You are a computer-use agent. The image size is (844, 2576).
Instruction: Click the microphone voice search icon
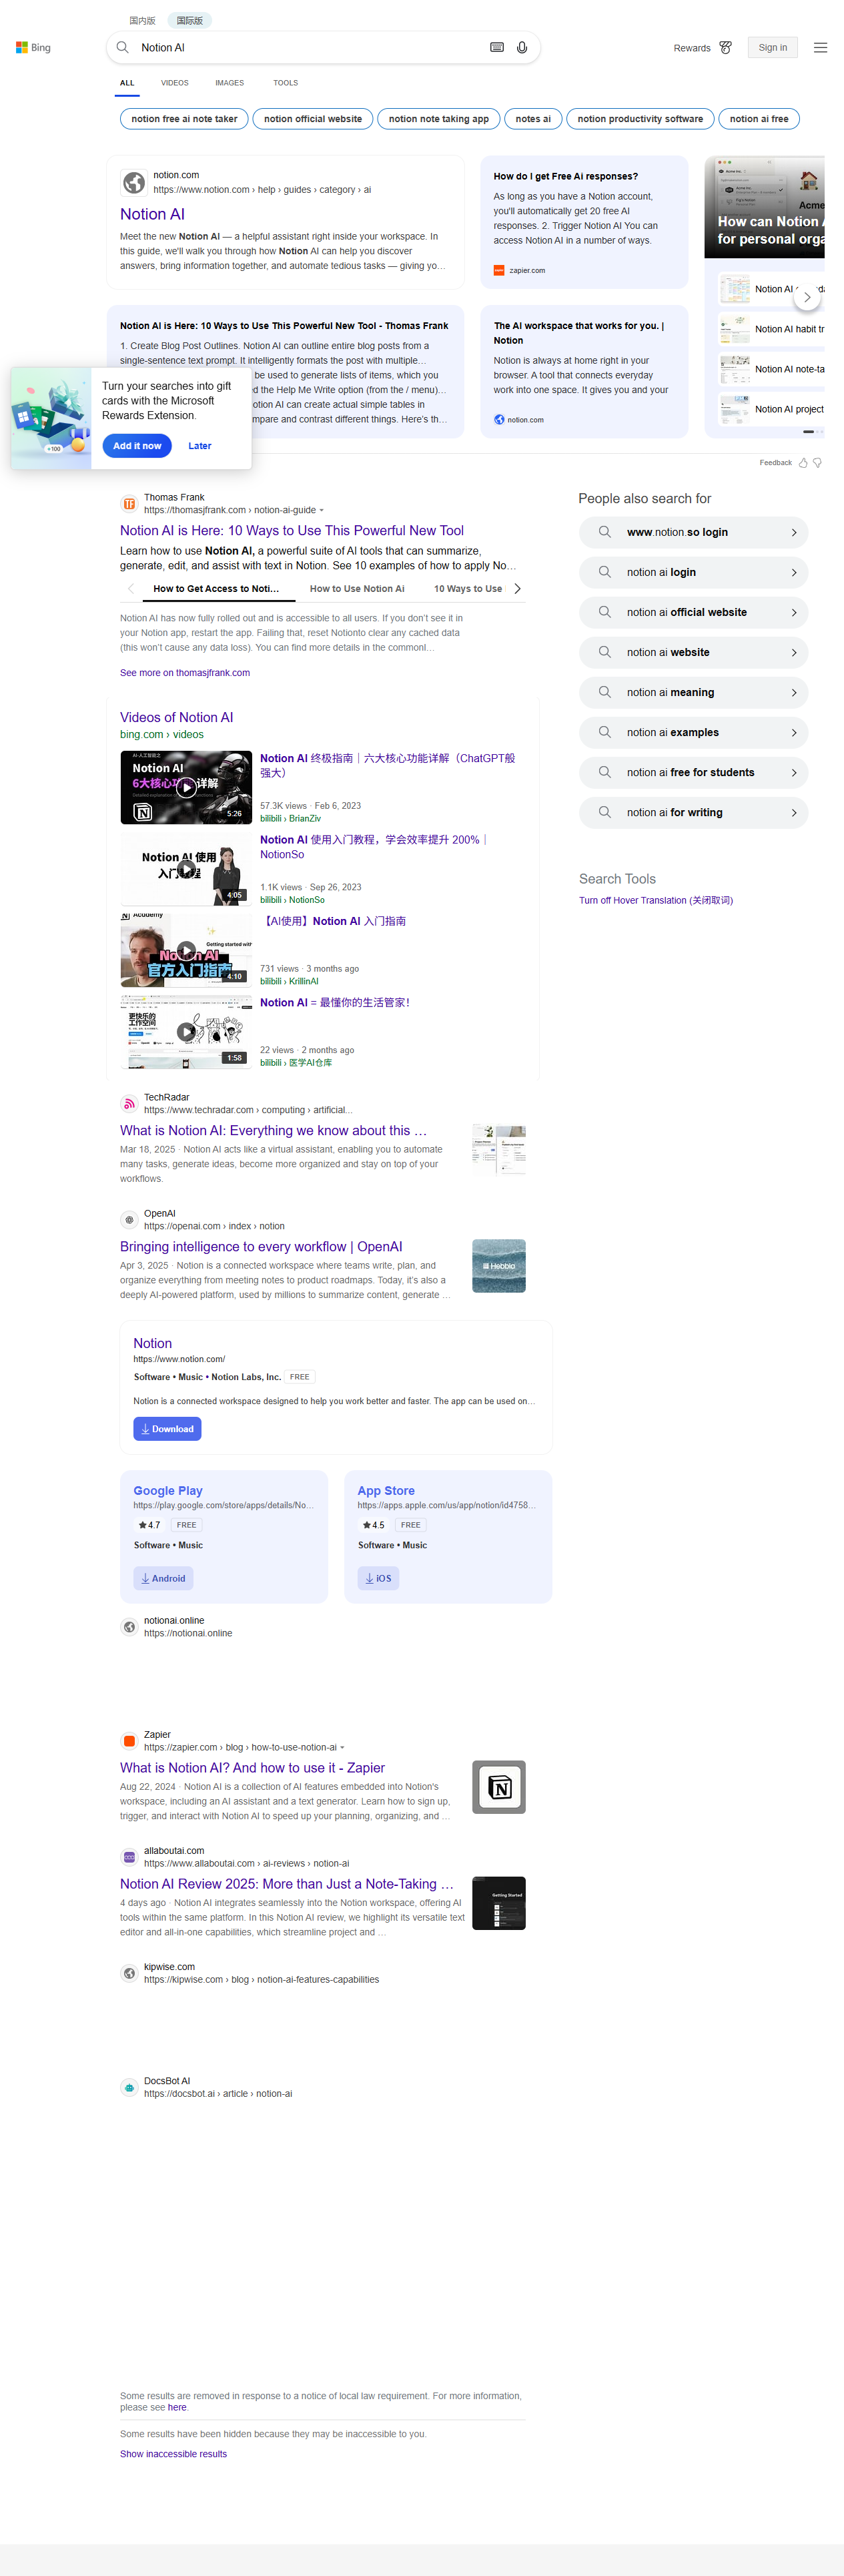click(x=521, y=47)
